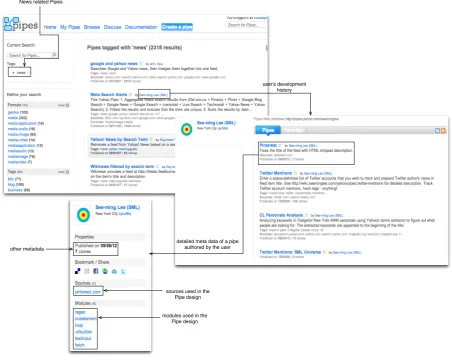This screenshot has width=452, height=360.
Task: Click the Current Search input field
Action: click(30, 55)
